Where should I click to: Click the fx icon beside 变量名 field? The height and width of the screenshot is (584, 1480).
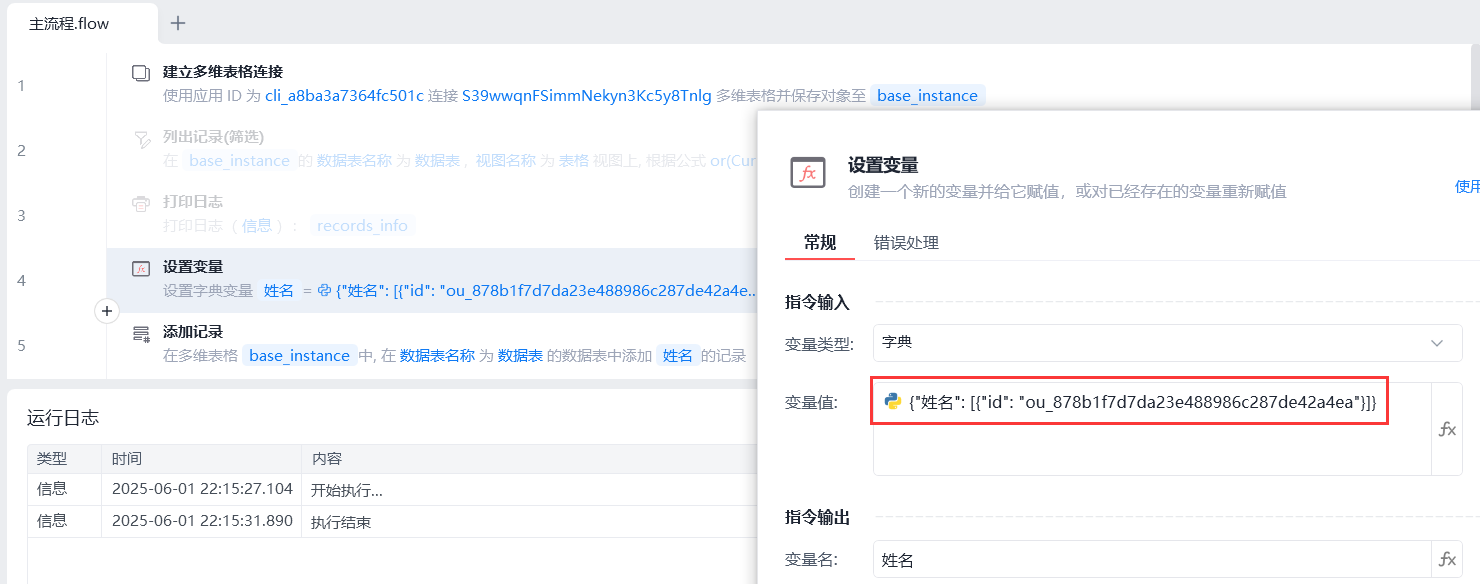click(x=1446, y=560)
